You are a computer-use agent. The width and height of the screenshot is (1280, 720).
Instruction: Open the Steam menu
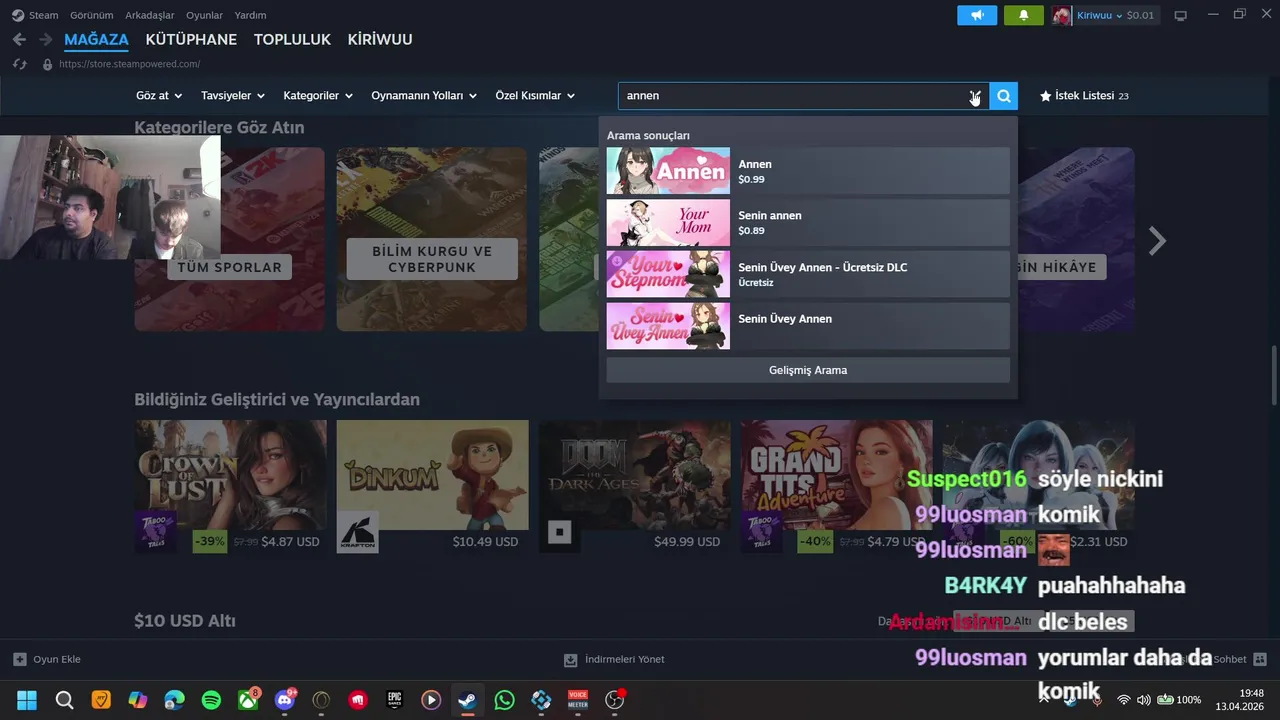(35, 15)
